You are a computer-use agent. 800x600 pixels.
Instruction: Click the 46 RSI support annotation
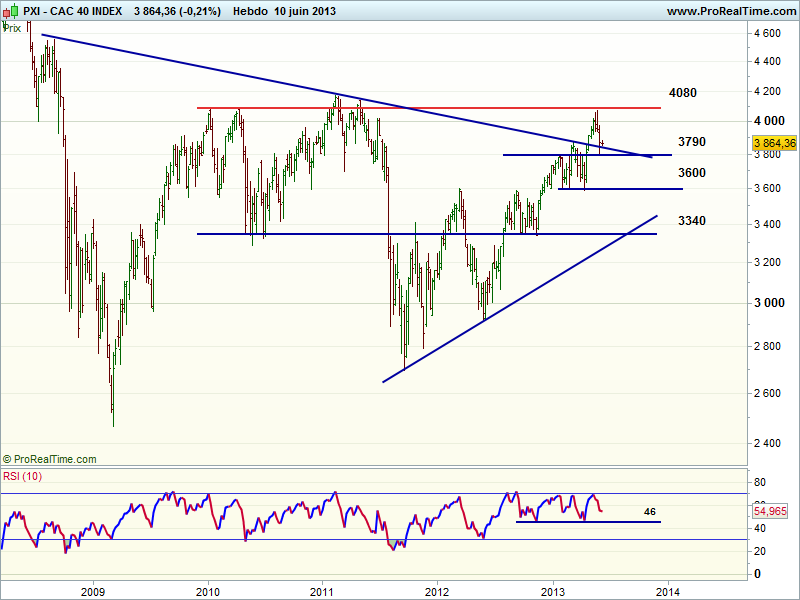[649, 512]
